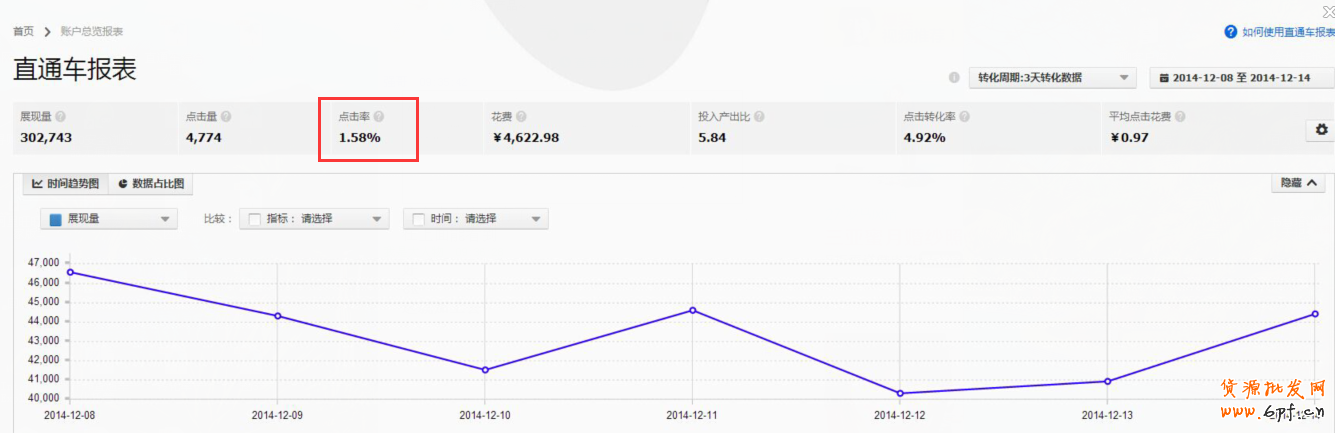Click the help icon beside 点击率
This screenshot has height=433, width=1335.
click(379, 117)
